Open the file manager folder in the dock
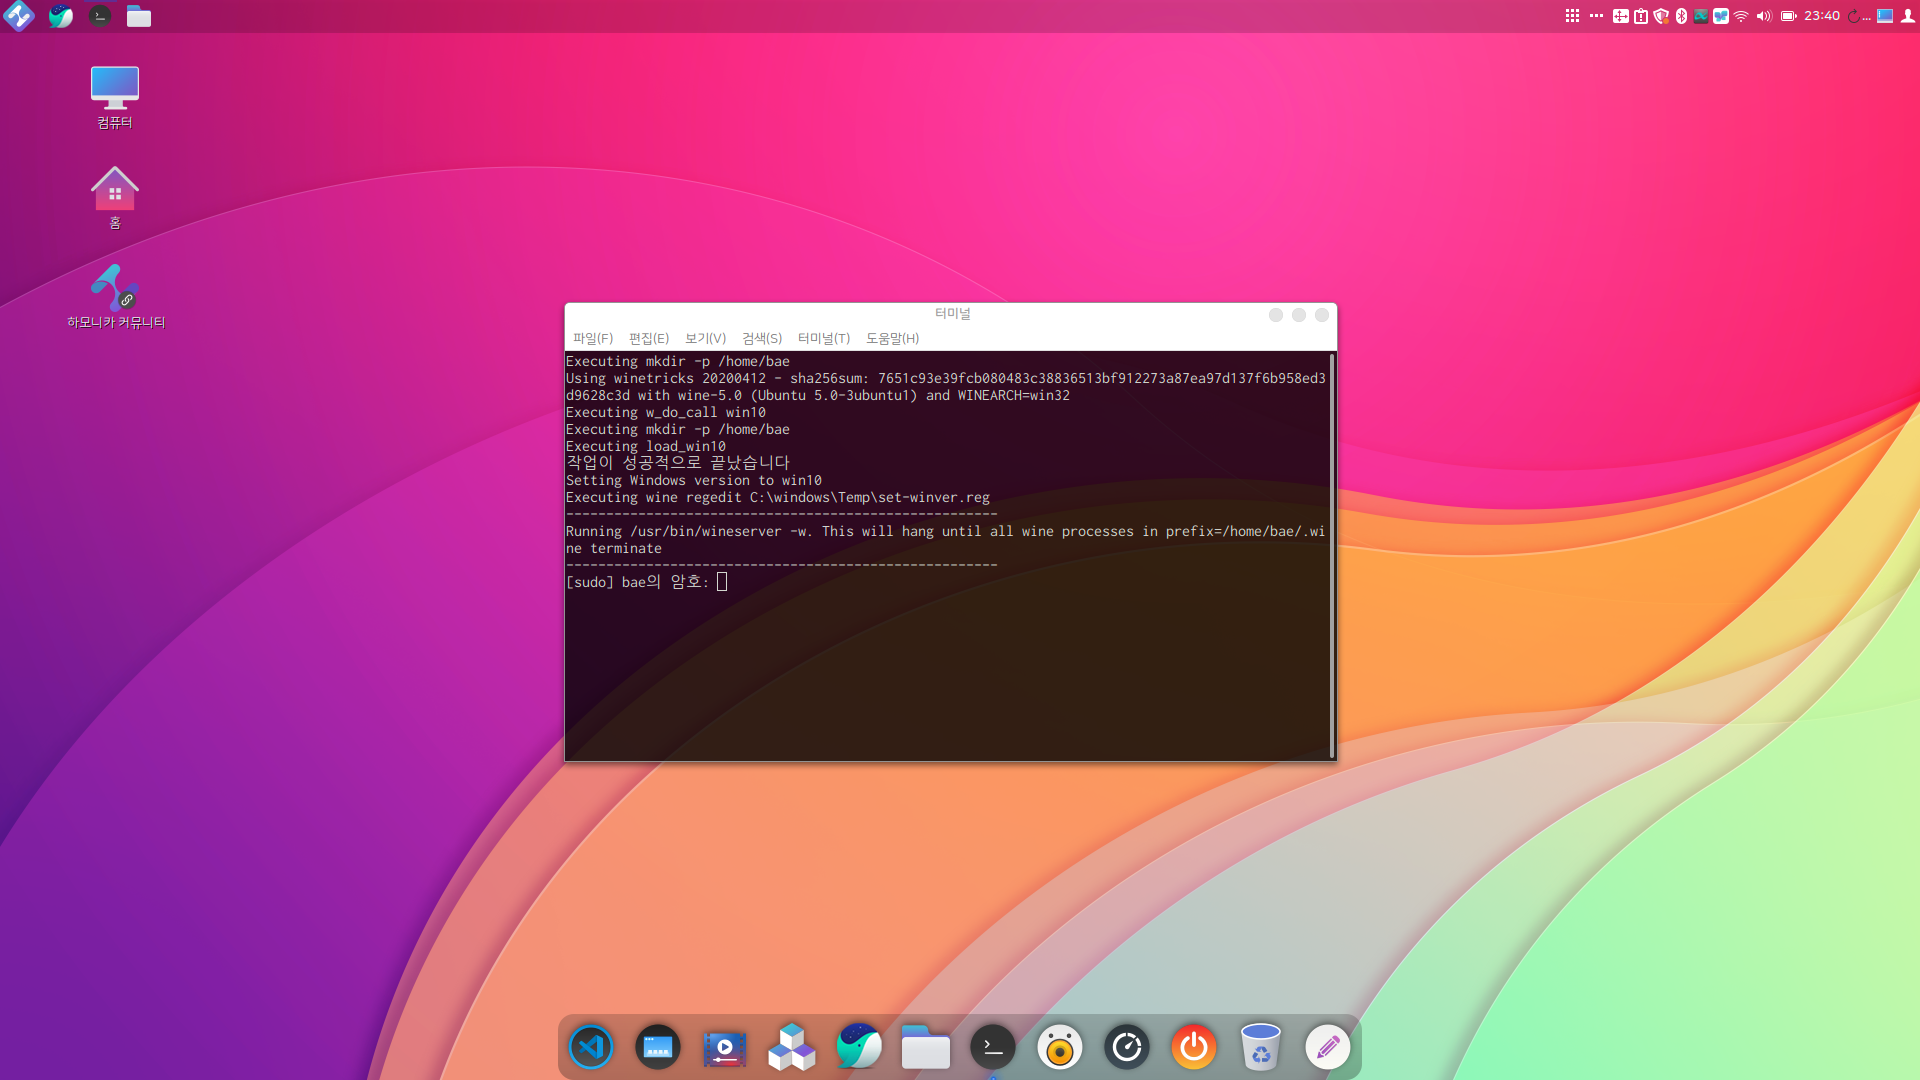Screen dimensions: 1920x1080 coord(926,1047)
